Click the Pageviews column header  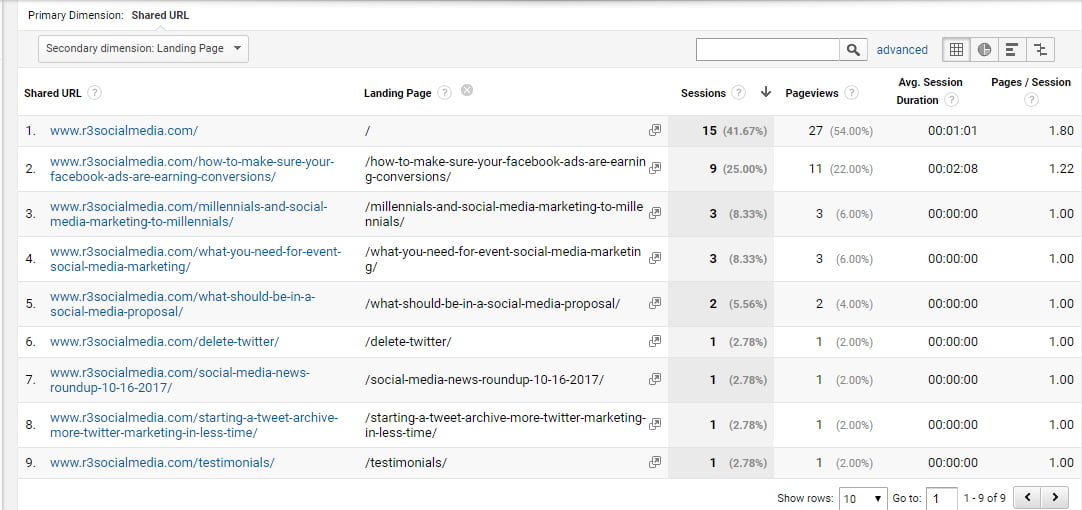coord(812,93)
